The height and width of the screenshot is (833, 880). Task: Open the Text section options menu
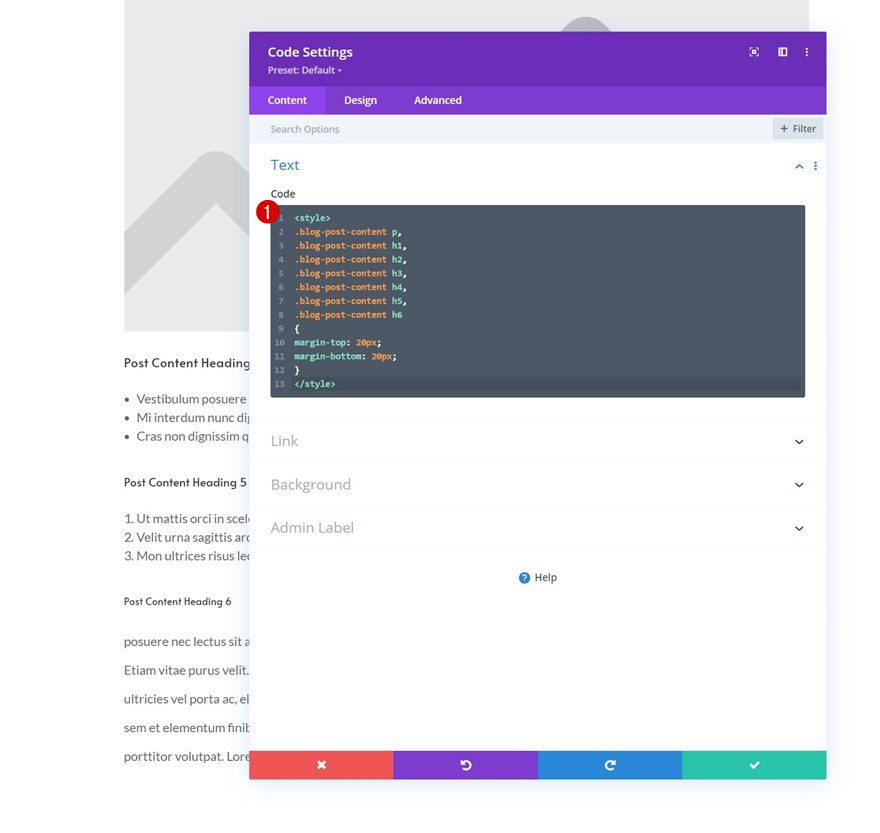click(815, 165)
